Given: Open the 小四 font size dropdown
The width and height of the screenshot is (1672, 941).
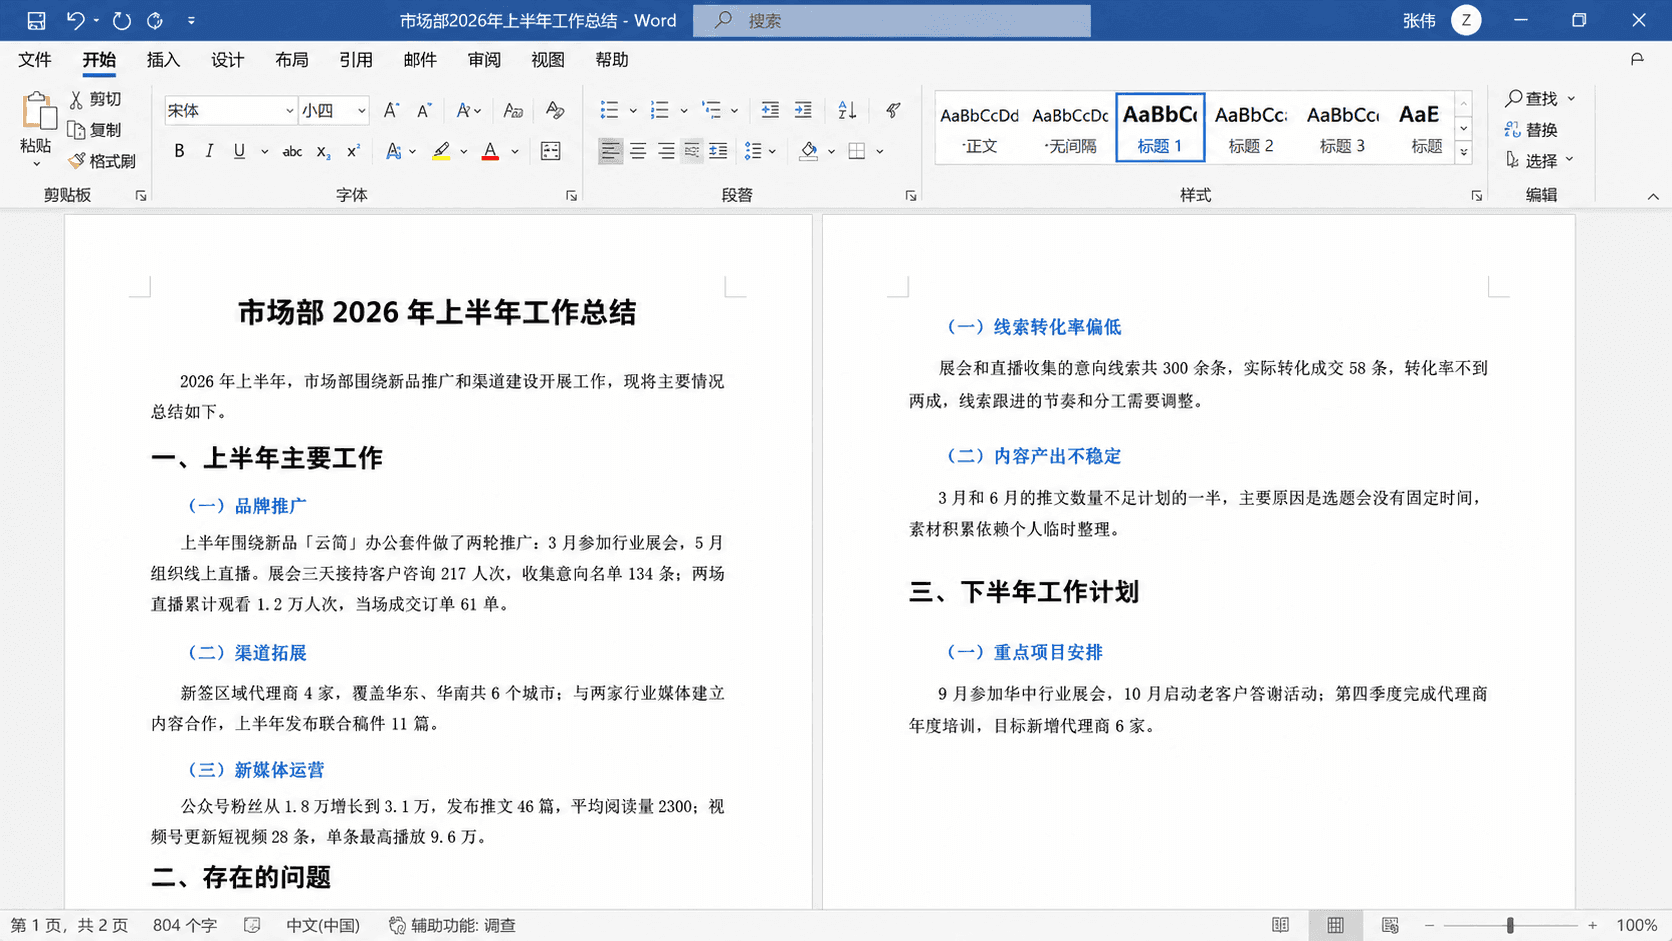Looking at the screenshot, I should [361, 111].
